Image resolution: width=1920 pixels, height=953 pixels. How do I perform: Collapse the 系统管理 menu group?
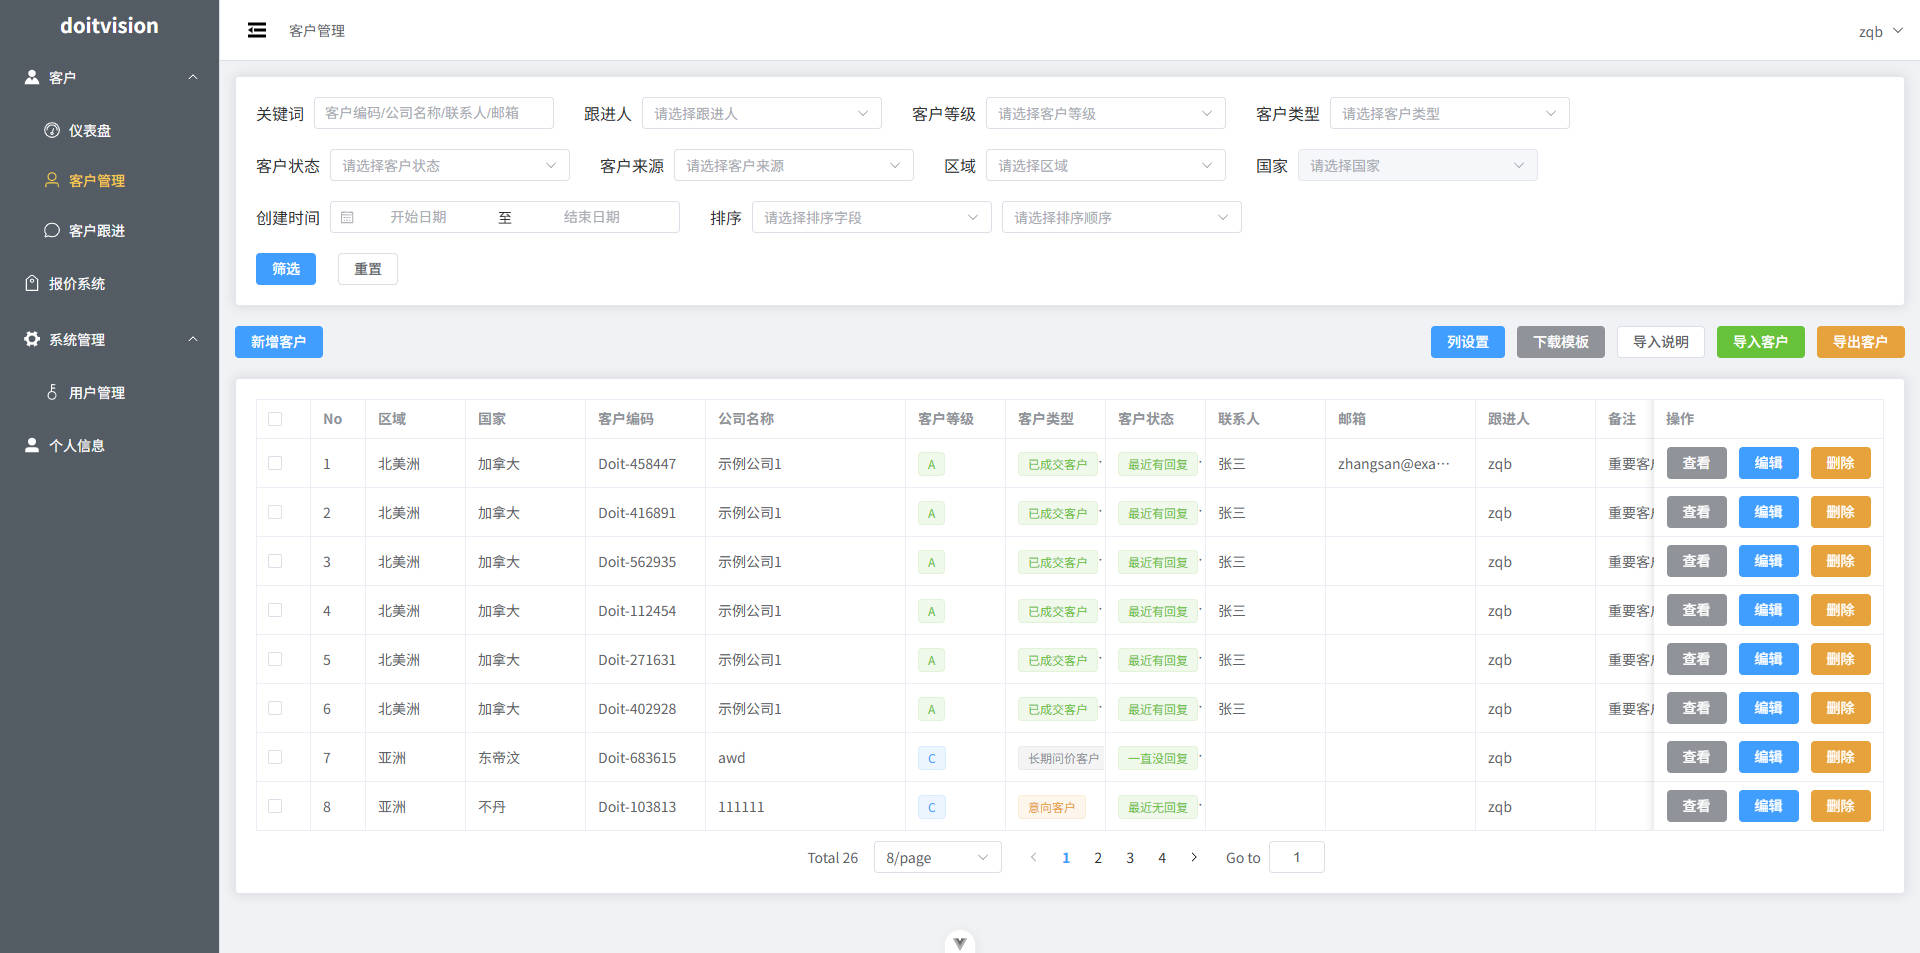110,339
